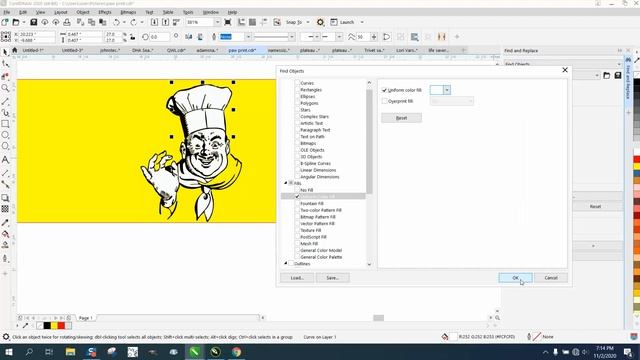The width and height of the screenshot is (640, 360).
Task: Select the Interactive Fill tool in the toolbox
Action: pos(5,234)
